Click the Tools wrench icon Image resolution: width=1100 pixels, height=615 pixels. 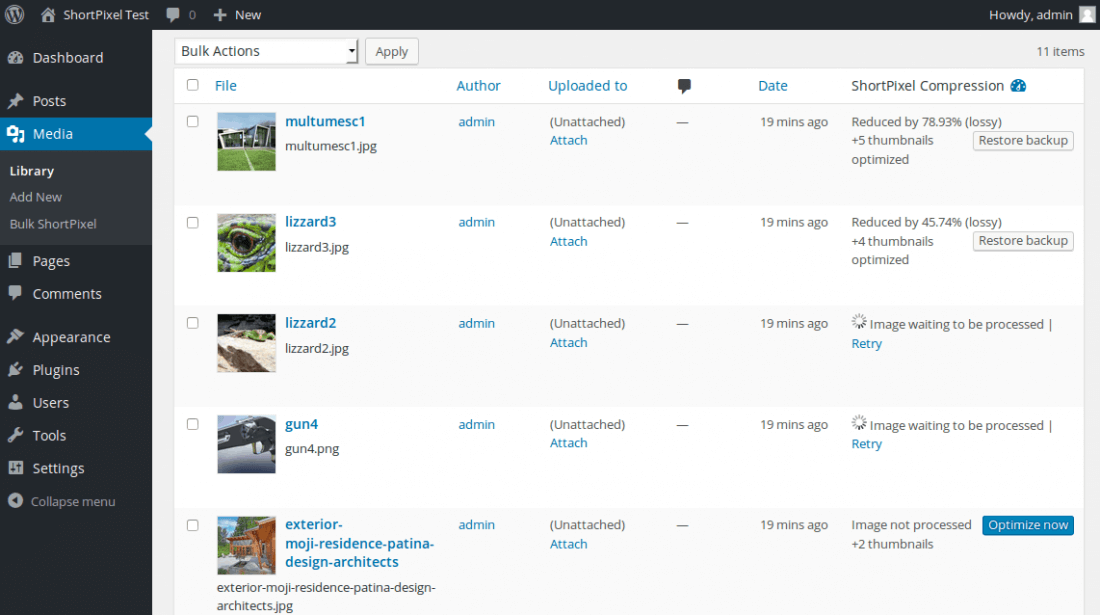[15, 435]
